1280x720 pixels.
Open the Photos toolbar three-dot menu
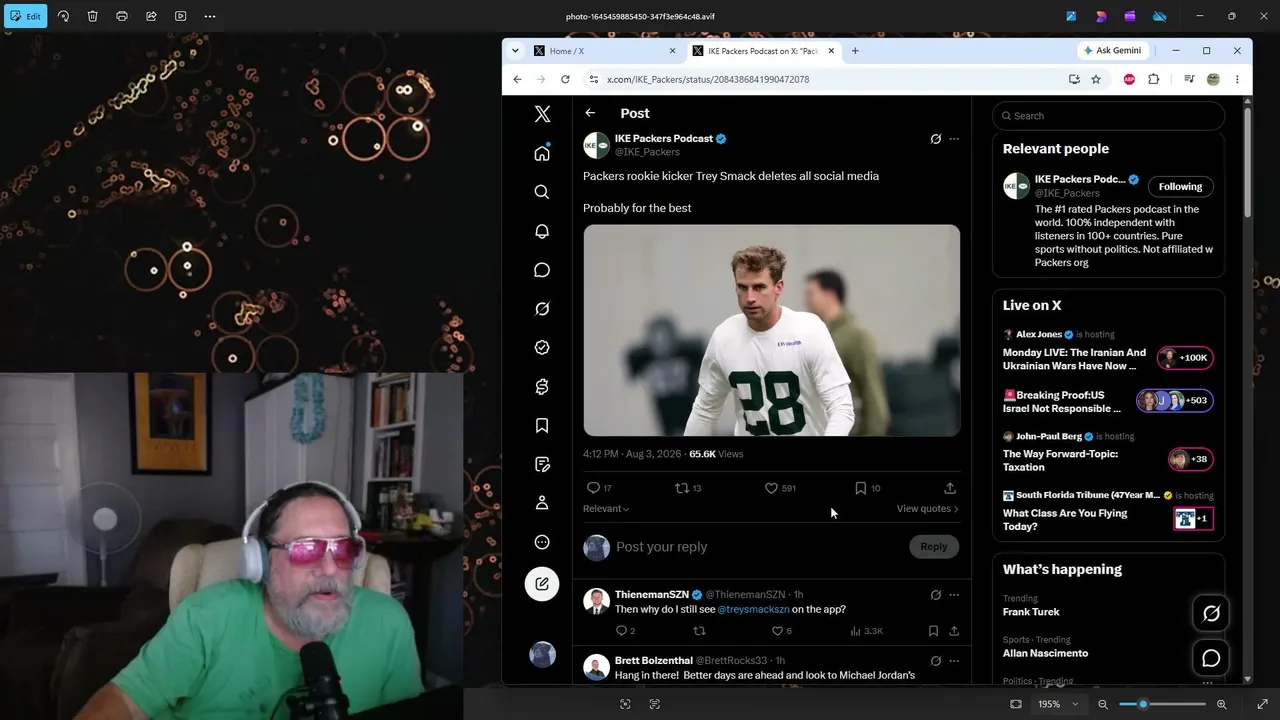(210, 16)
